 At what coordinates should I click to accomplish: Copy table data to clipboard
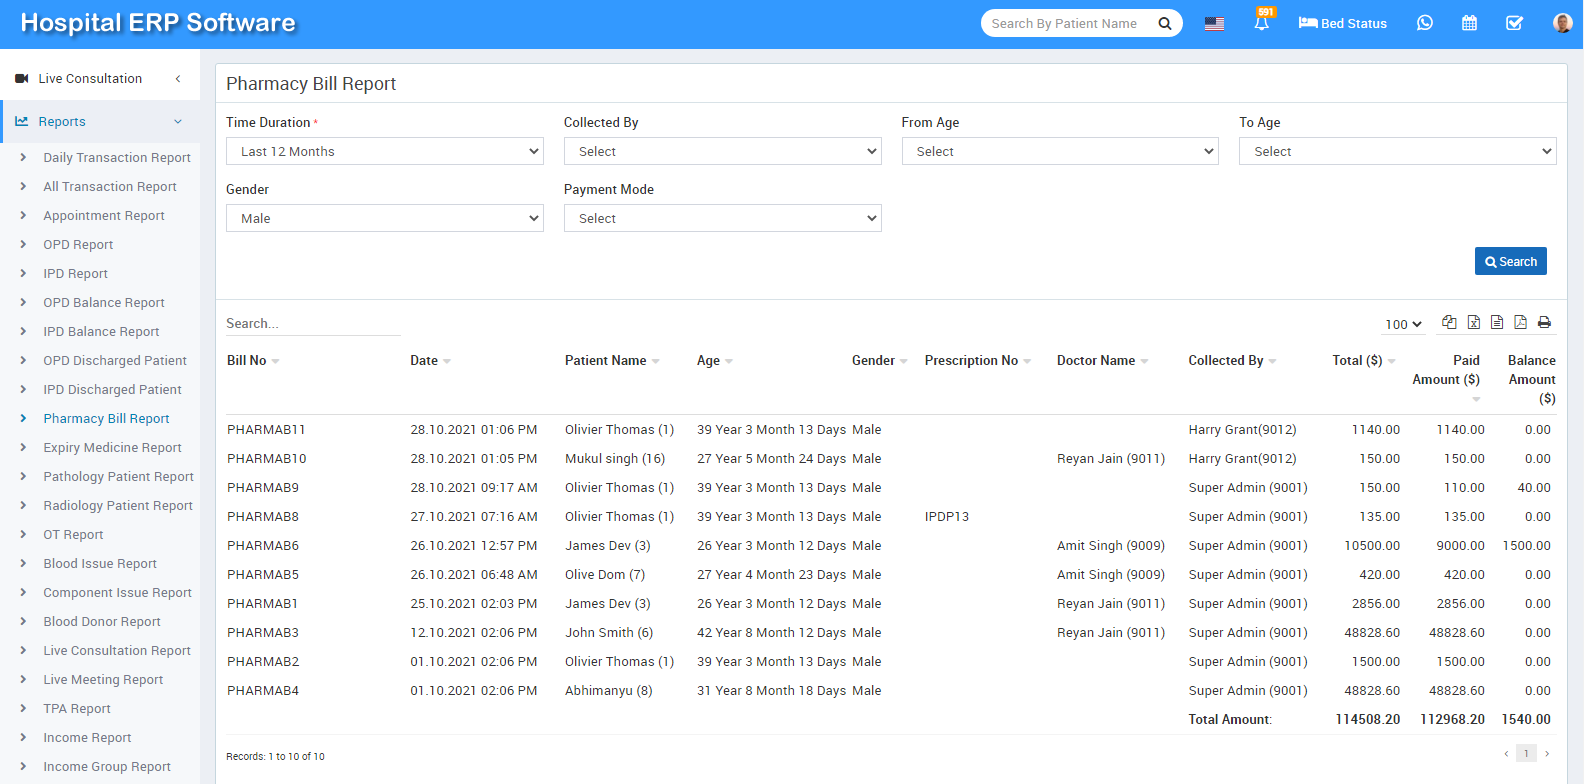point(1449,322)
